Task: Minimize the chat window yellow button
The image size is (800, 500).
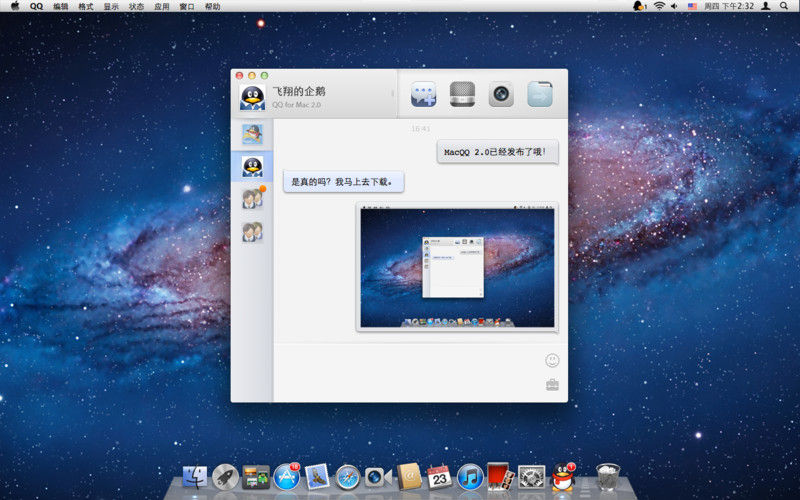Action: [x=252, y=76]
